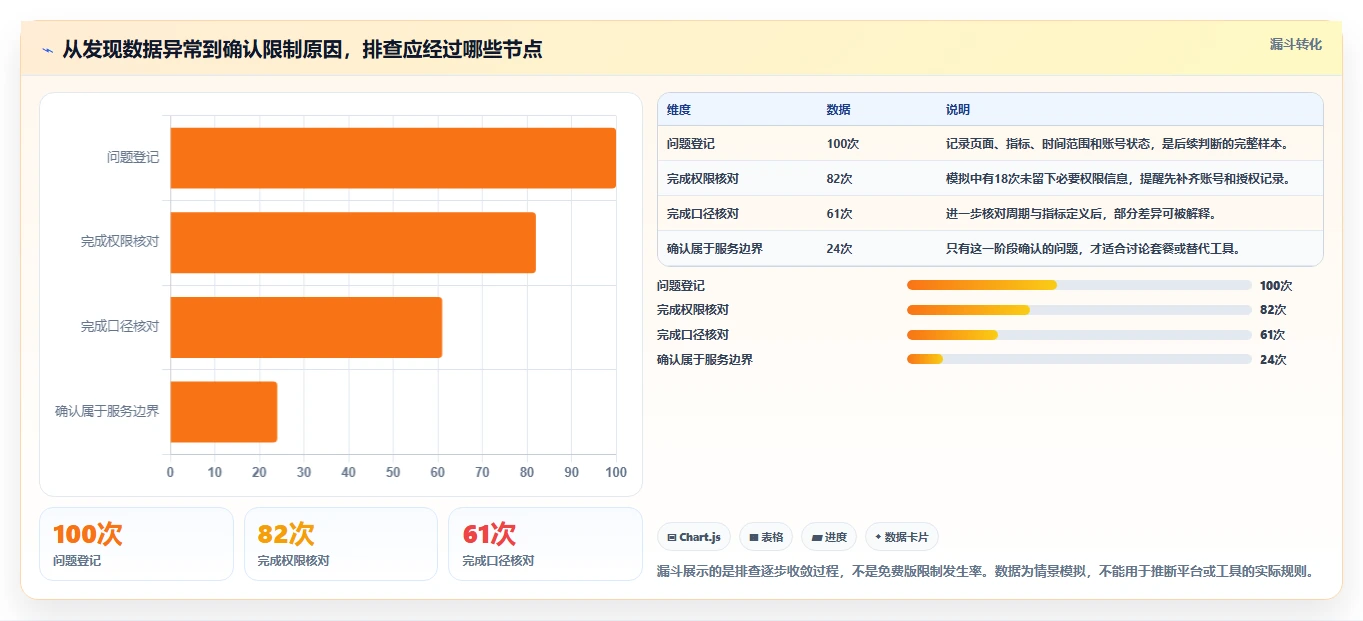Select the Chart.js chip
Viewport: 1363px width, 621px height.
(694, 537)
